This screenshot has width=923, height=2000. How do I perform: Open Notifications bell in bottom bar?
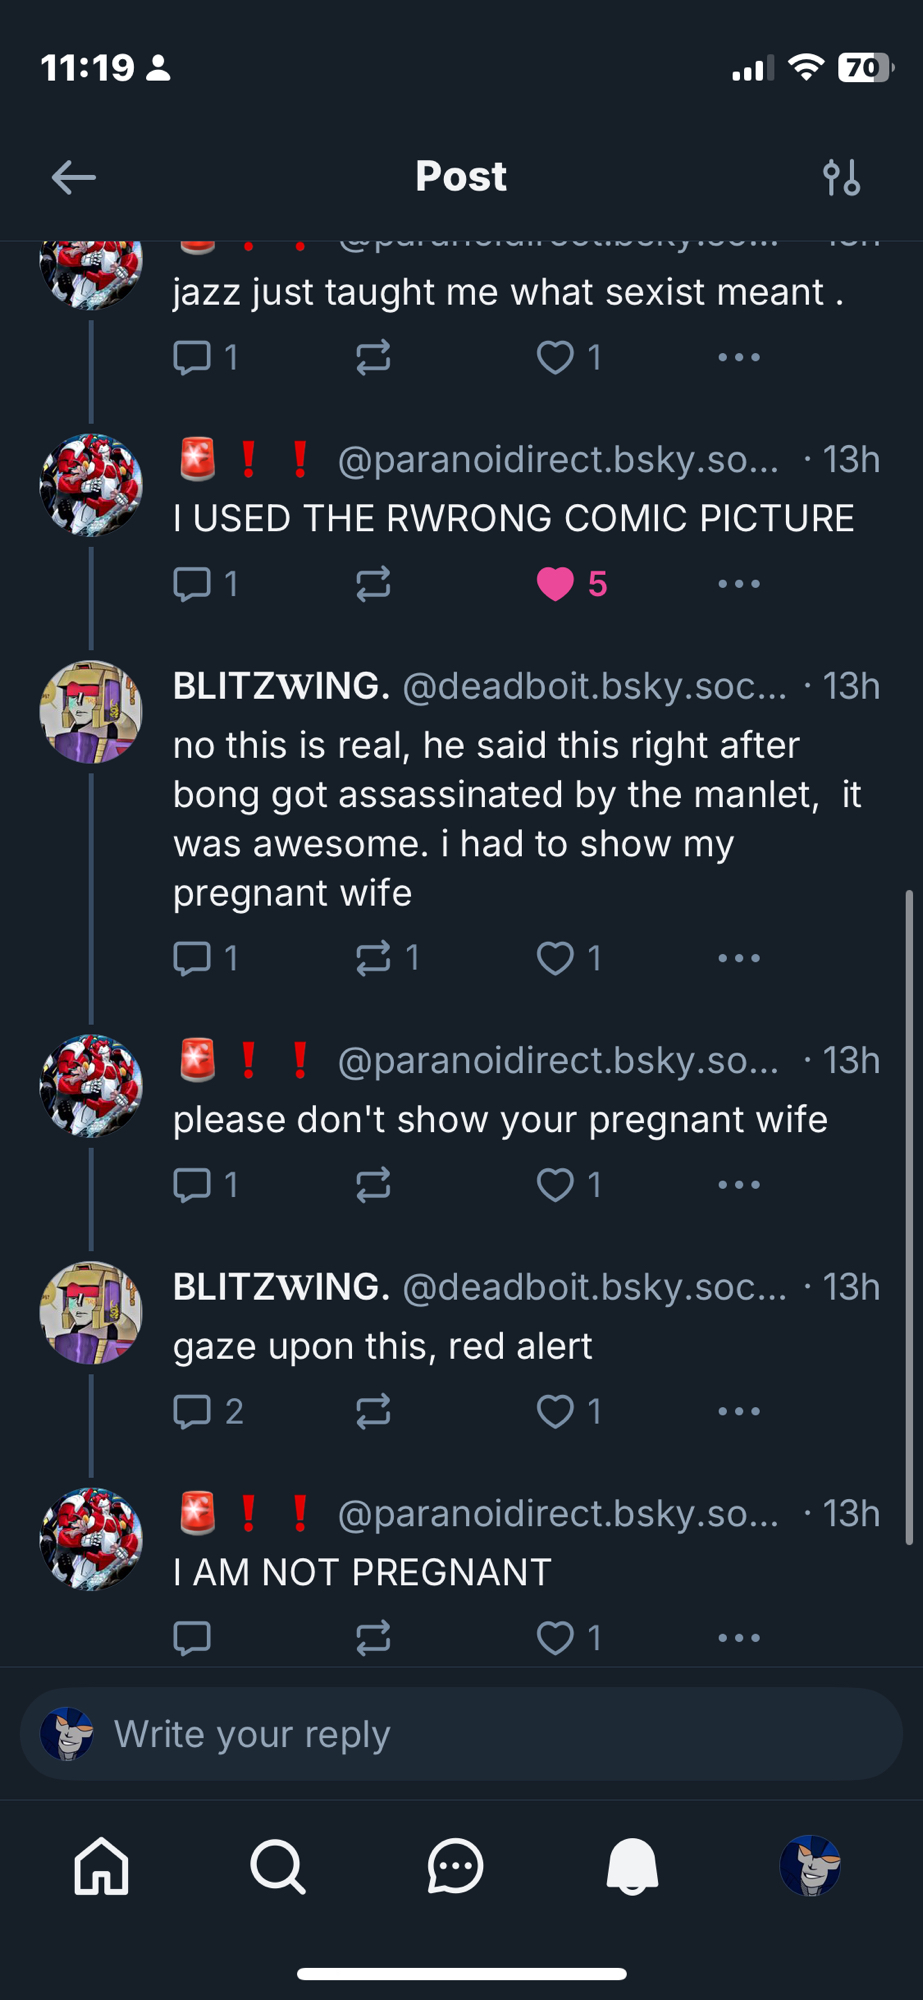click(632, 1866)
